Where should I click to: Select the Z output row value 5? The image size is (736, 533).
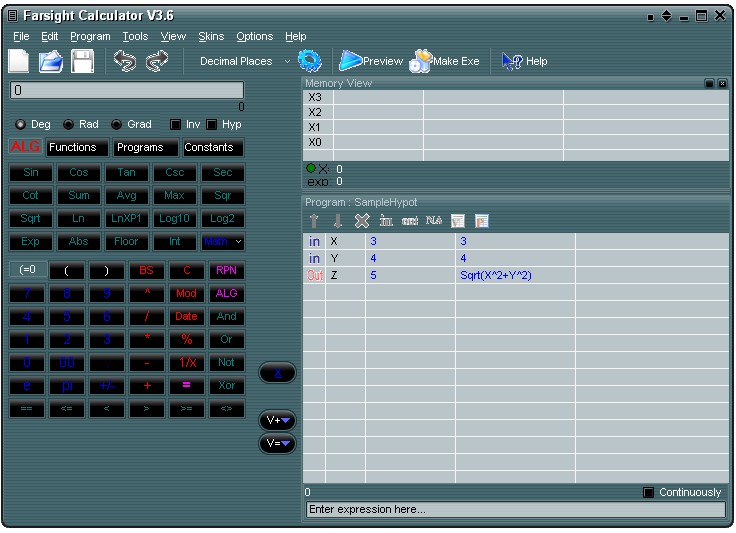click(x=410, y=275)
